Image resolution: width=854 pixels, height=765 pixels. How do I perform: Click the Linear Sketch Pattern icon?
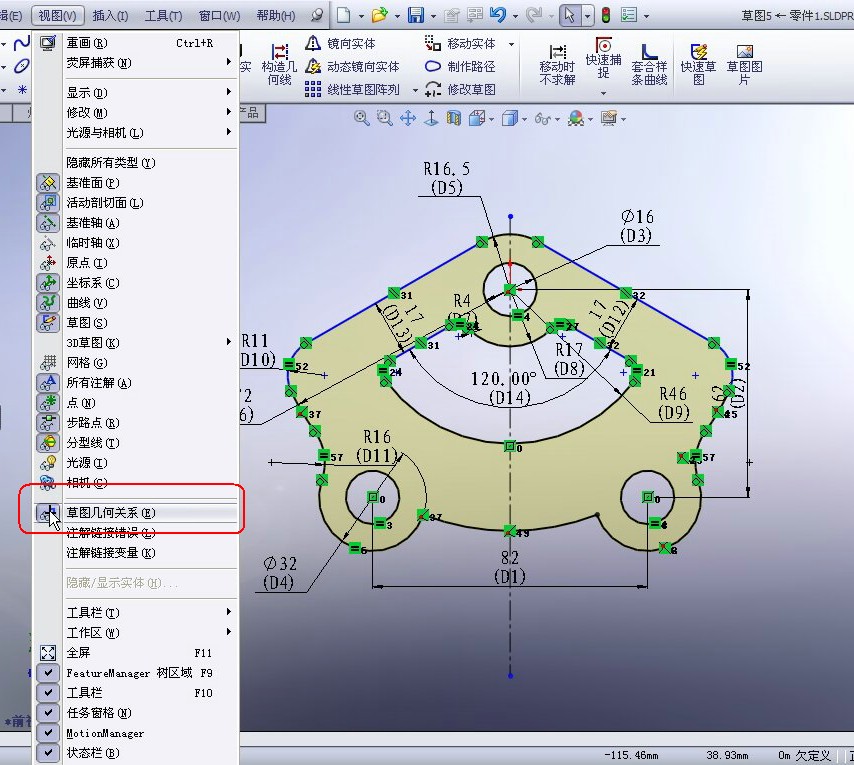click(313, 89)
